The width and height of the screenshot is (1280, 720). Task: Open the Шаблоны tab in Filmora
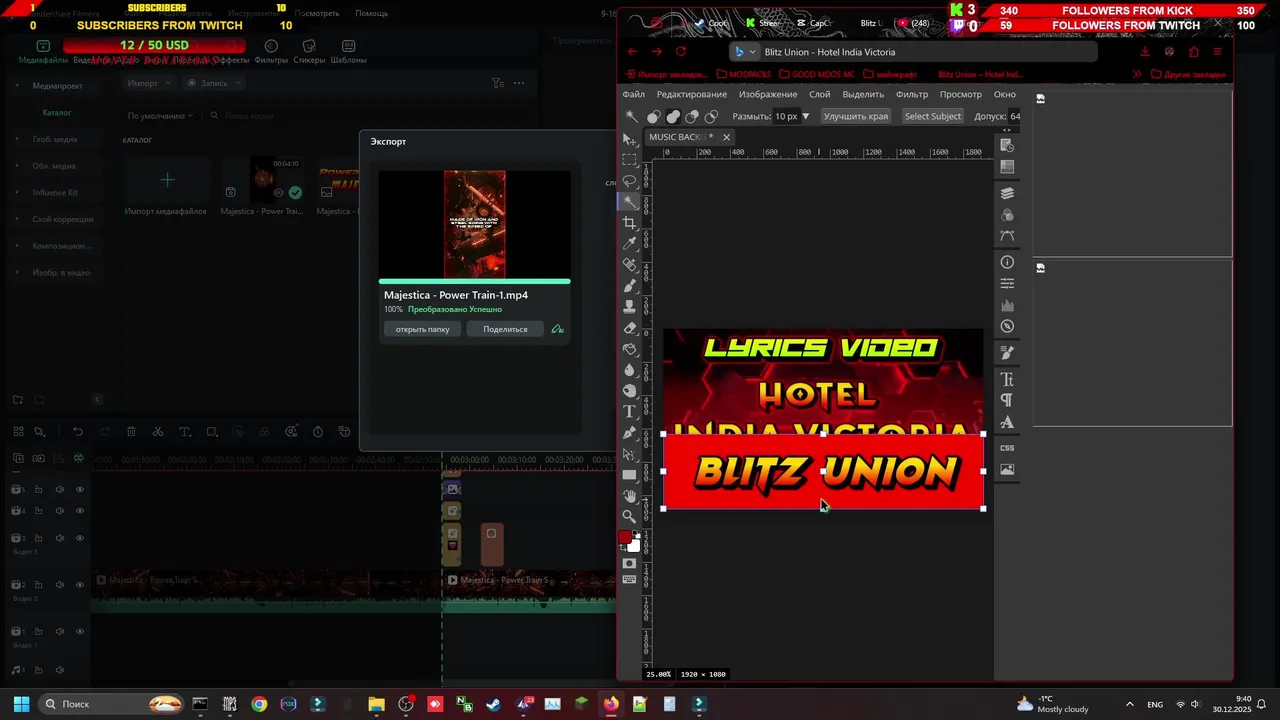coord(348,52)
